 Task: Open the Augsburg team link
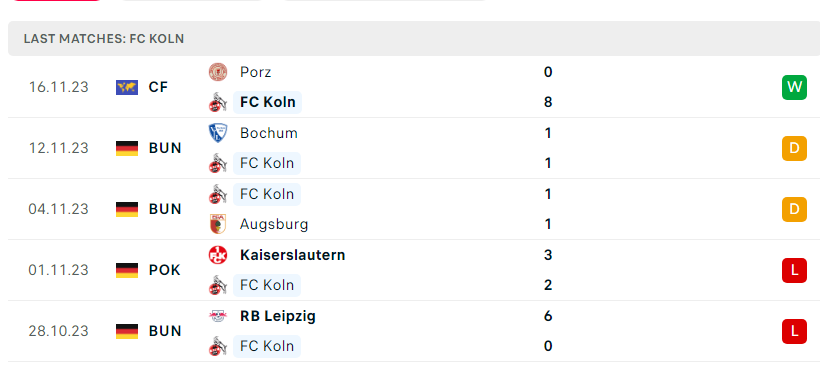point(274,224)
